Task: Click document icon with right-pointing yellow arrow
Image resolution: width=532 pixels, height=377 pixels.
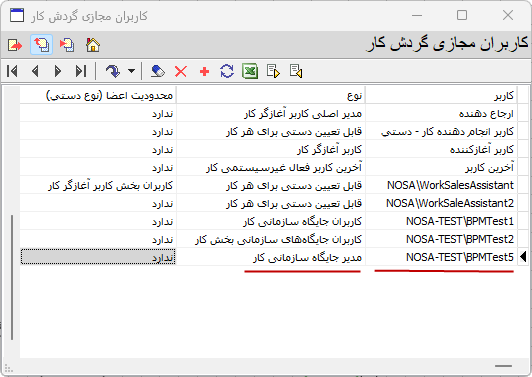Action: tap(273, 71)
